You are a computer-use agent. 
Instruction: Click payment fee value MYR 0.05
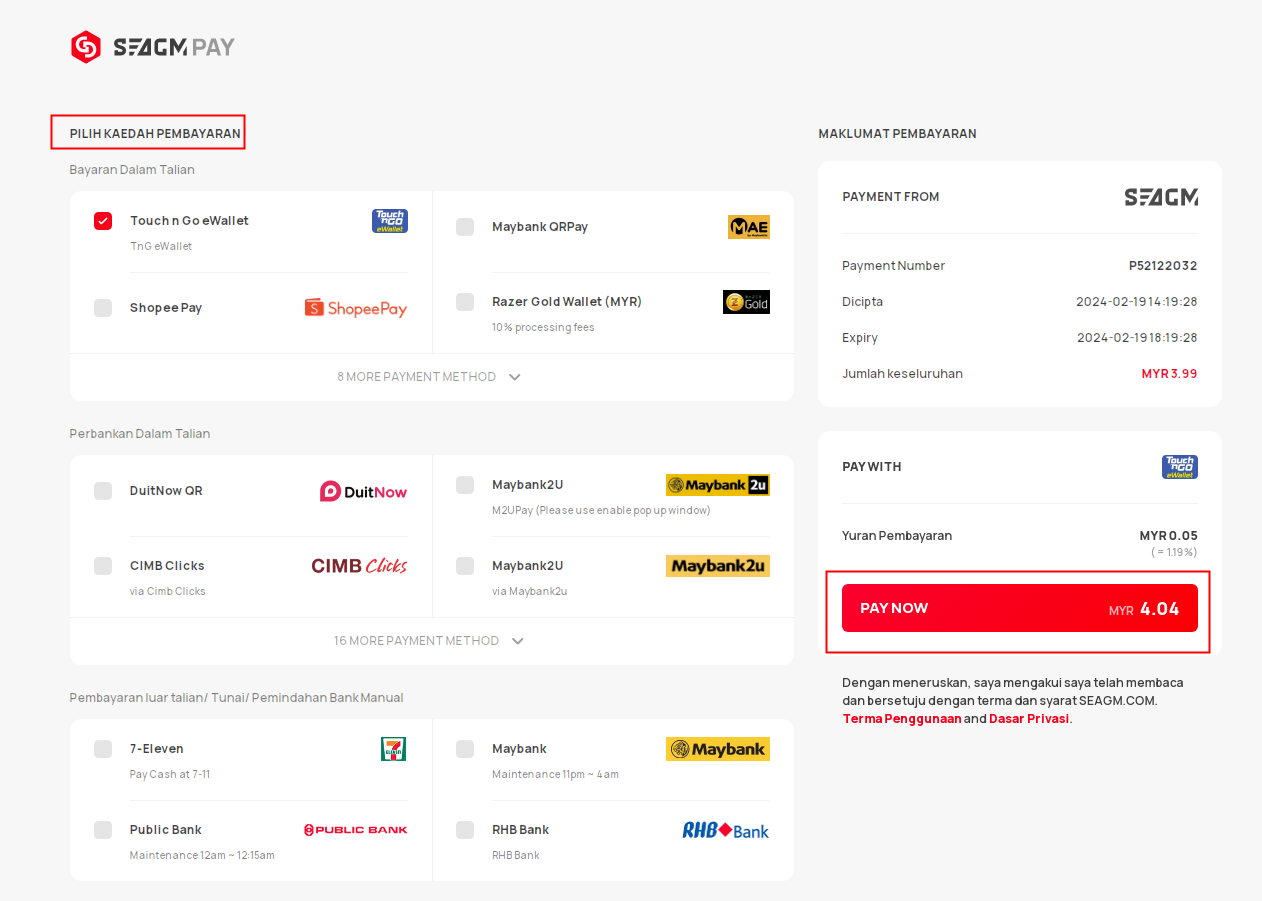pyautogui.click(x=1168, y=536)
